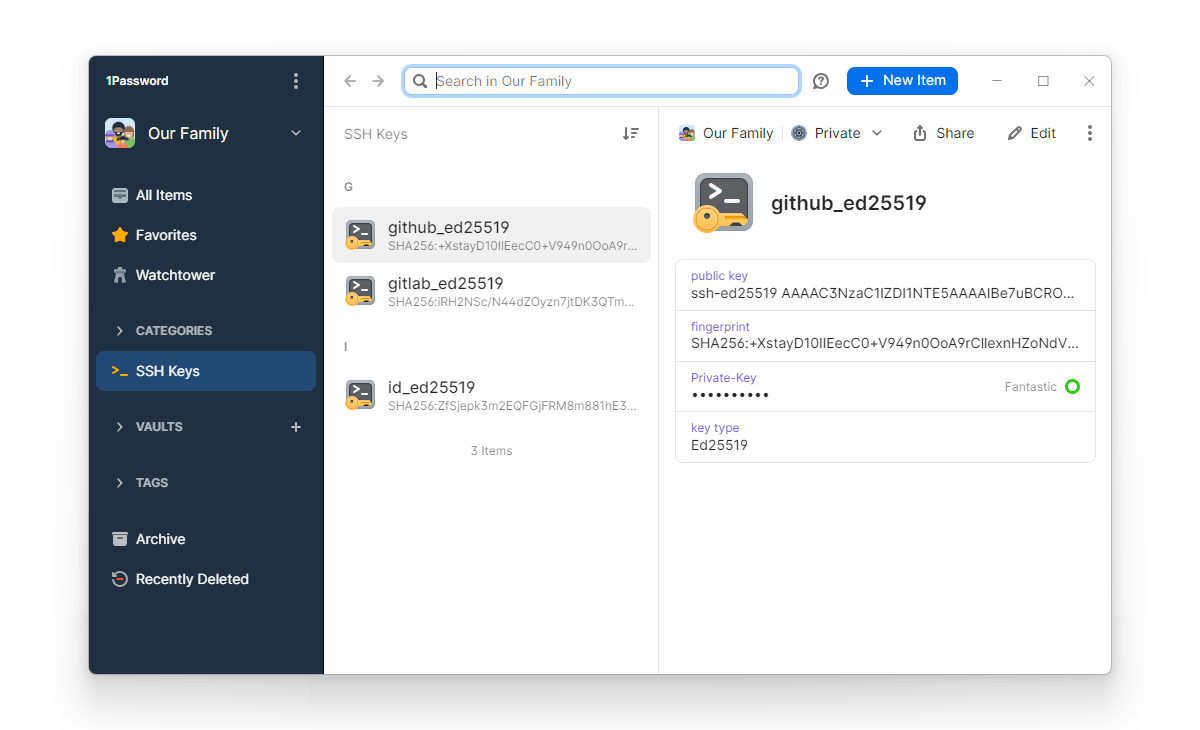Open the item three-dot more menu
The image size is (1200, 730).
pyautogui.click(x=1090, y=133)
